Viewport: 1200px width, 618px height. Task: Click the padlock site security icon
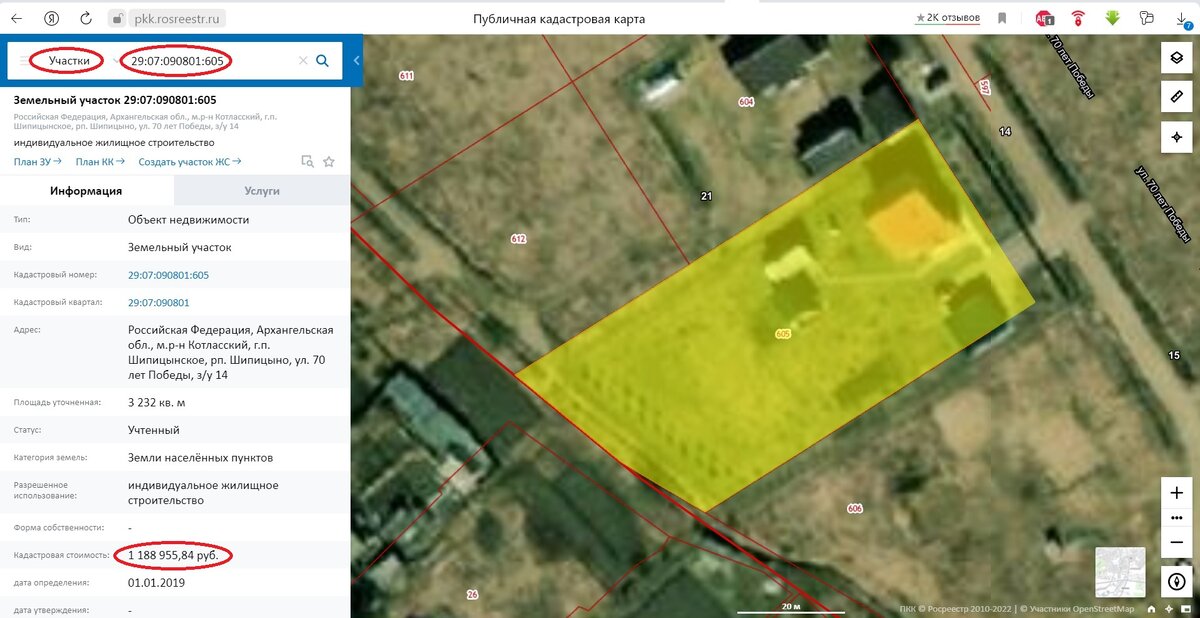(x=117, y=18)
